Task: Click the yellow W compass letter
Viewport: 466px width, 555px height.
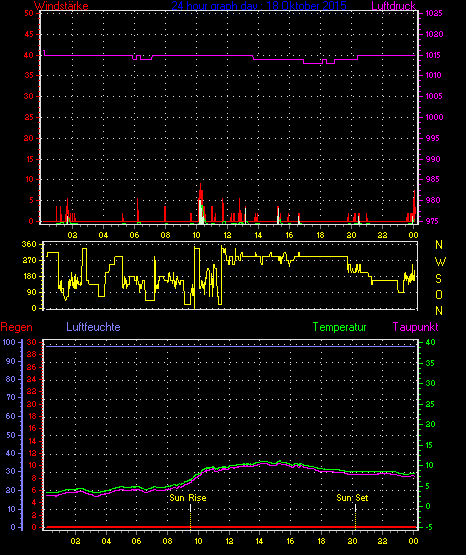Action: [x=440, y=262]
